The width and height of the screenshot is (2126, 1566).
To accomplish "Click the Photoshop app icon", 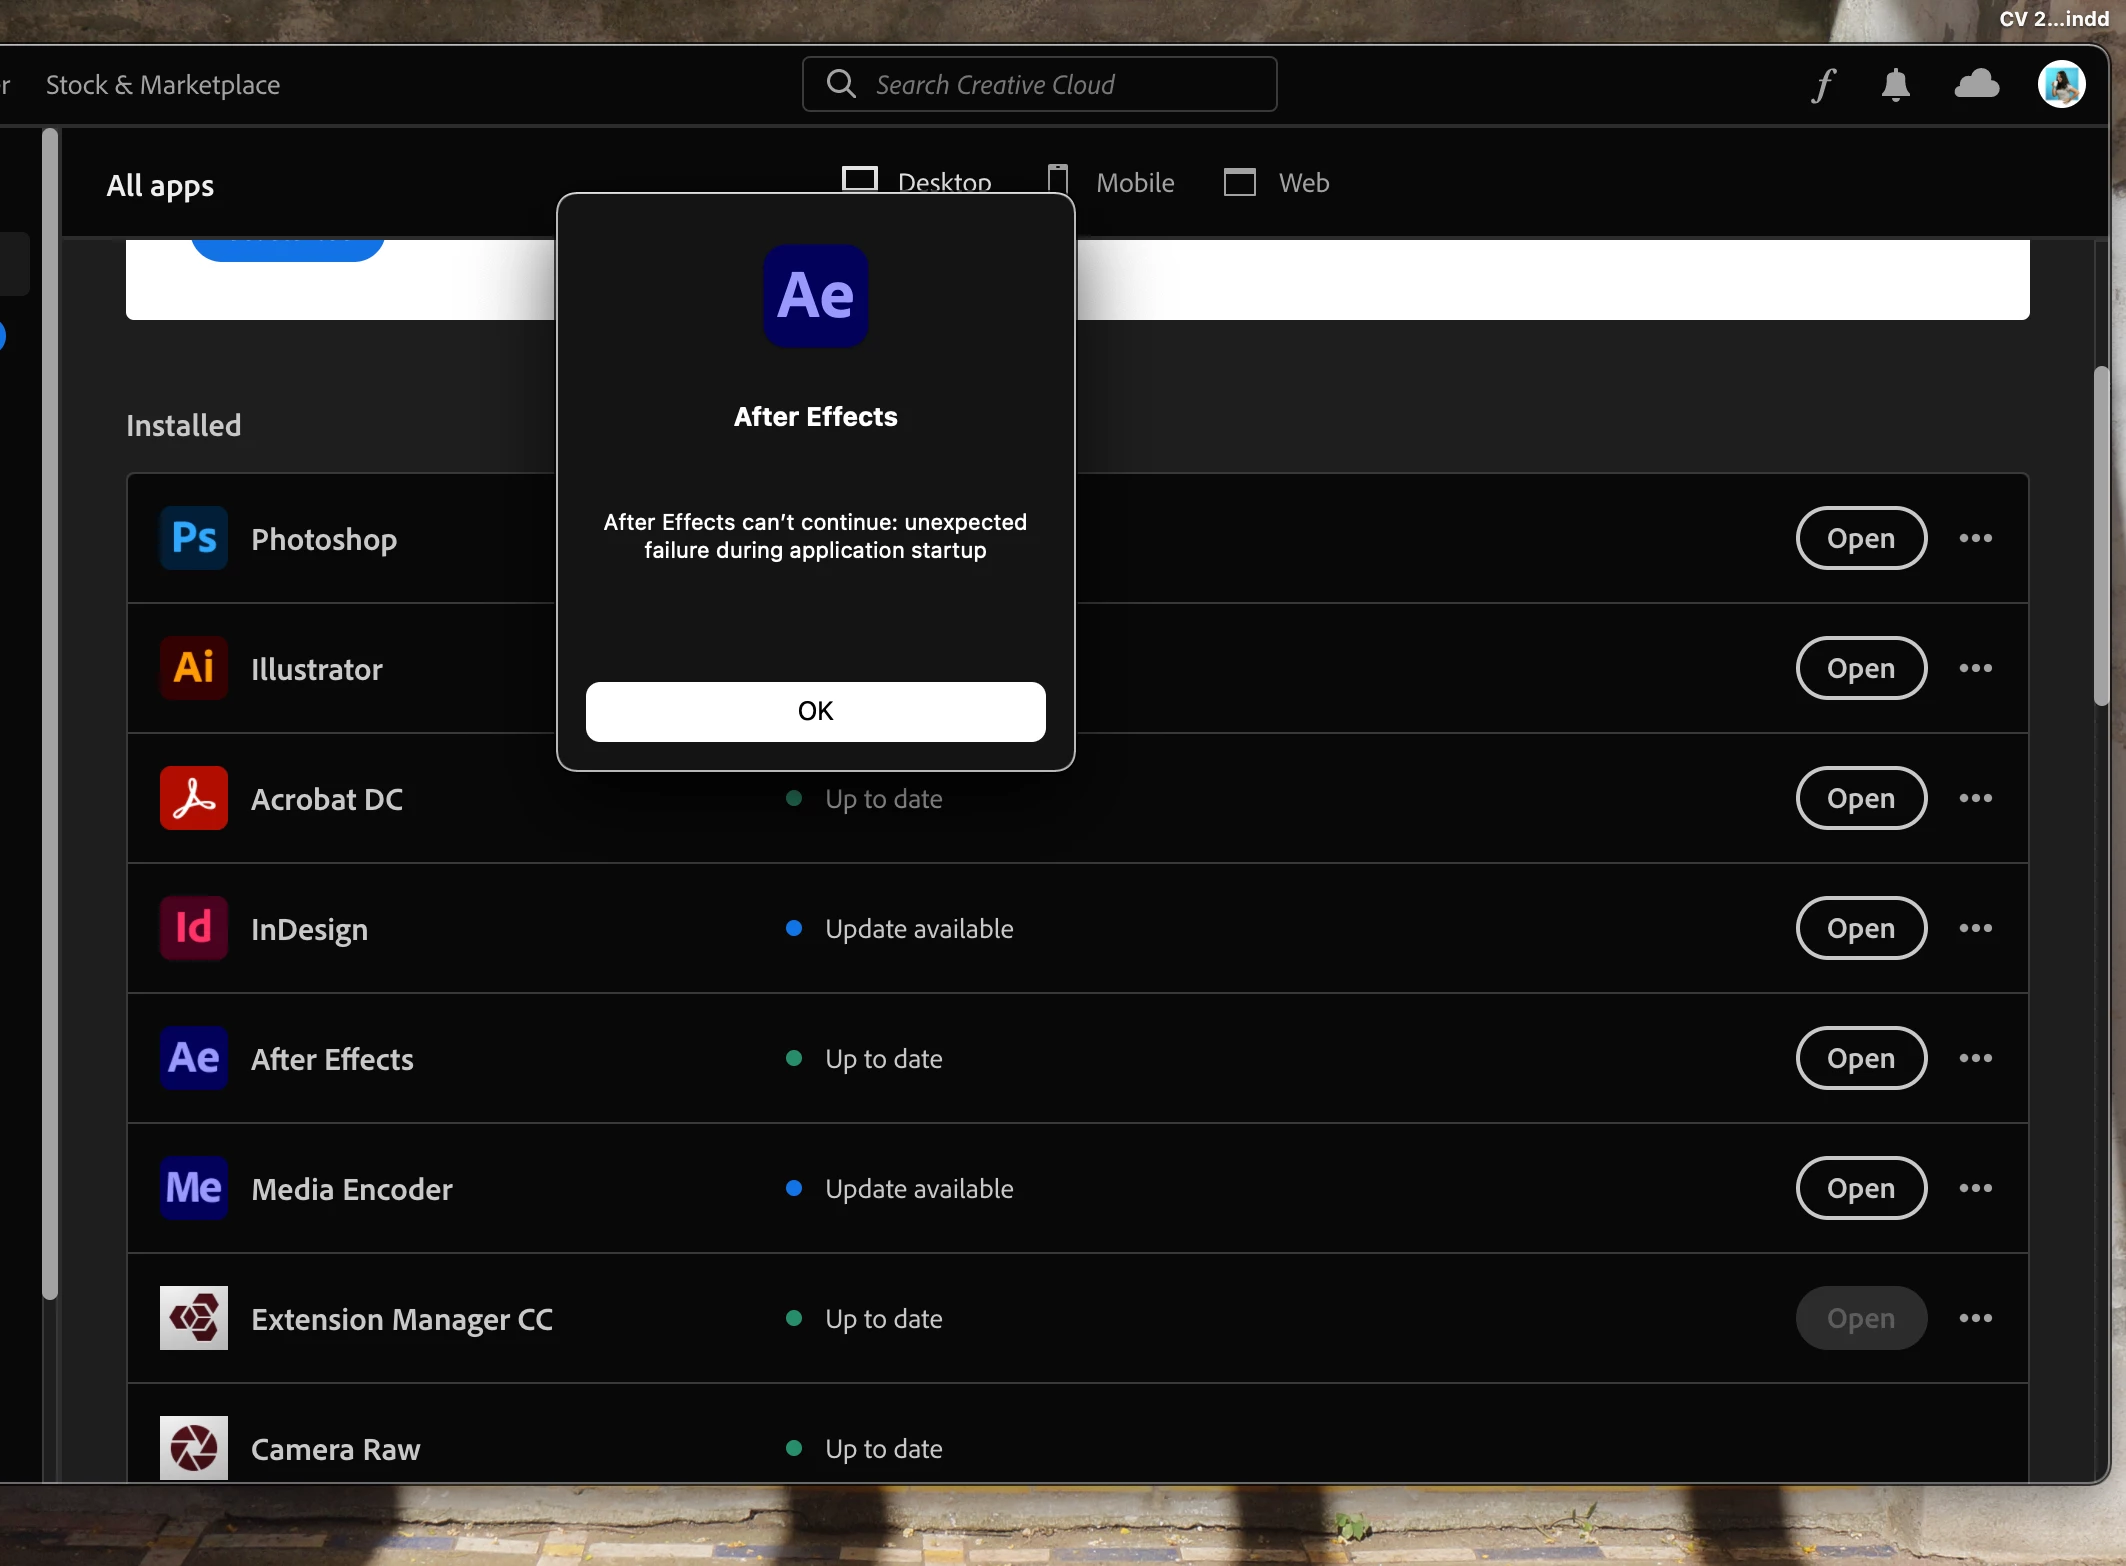I will (x=194, y=538).
